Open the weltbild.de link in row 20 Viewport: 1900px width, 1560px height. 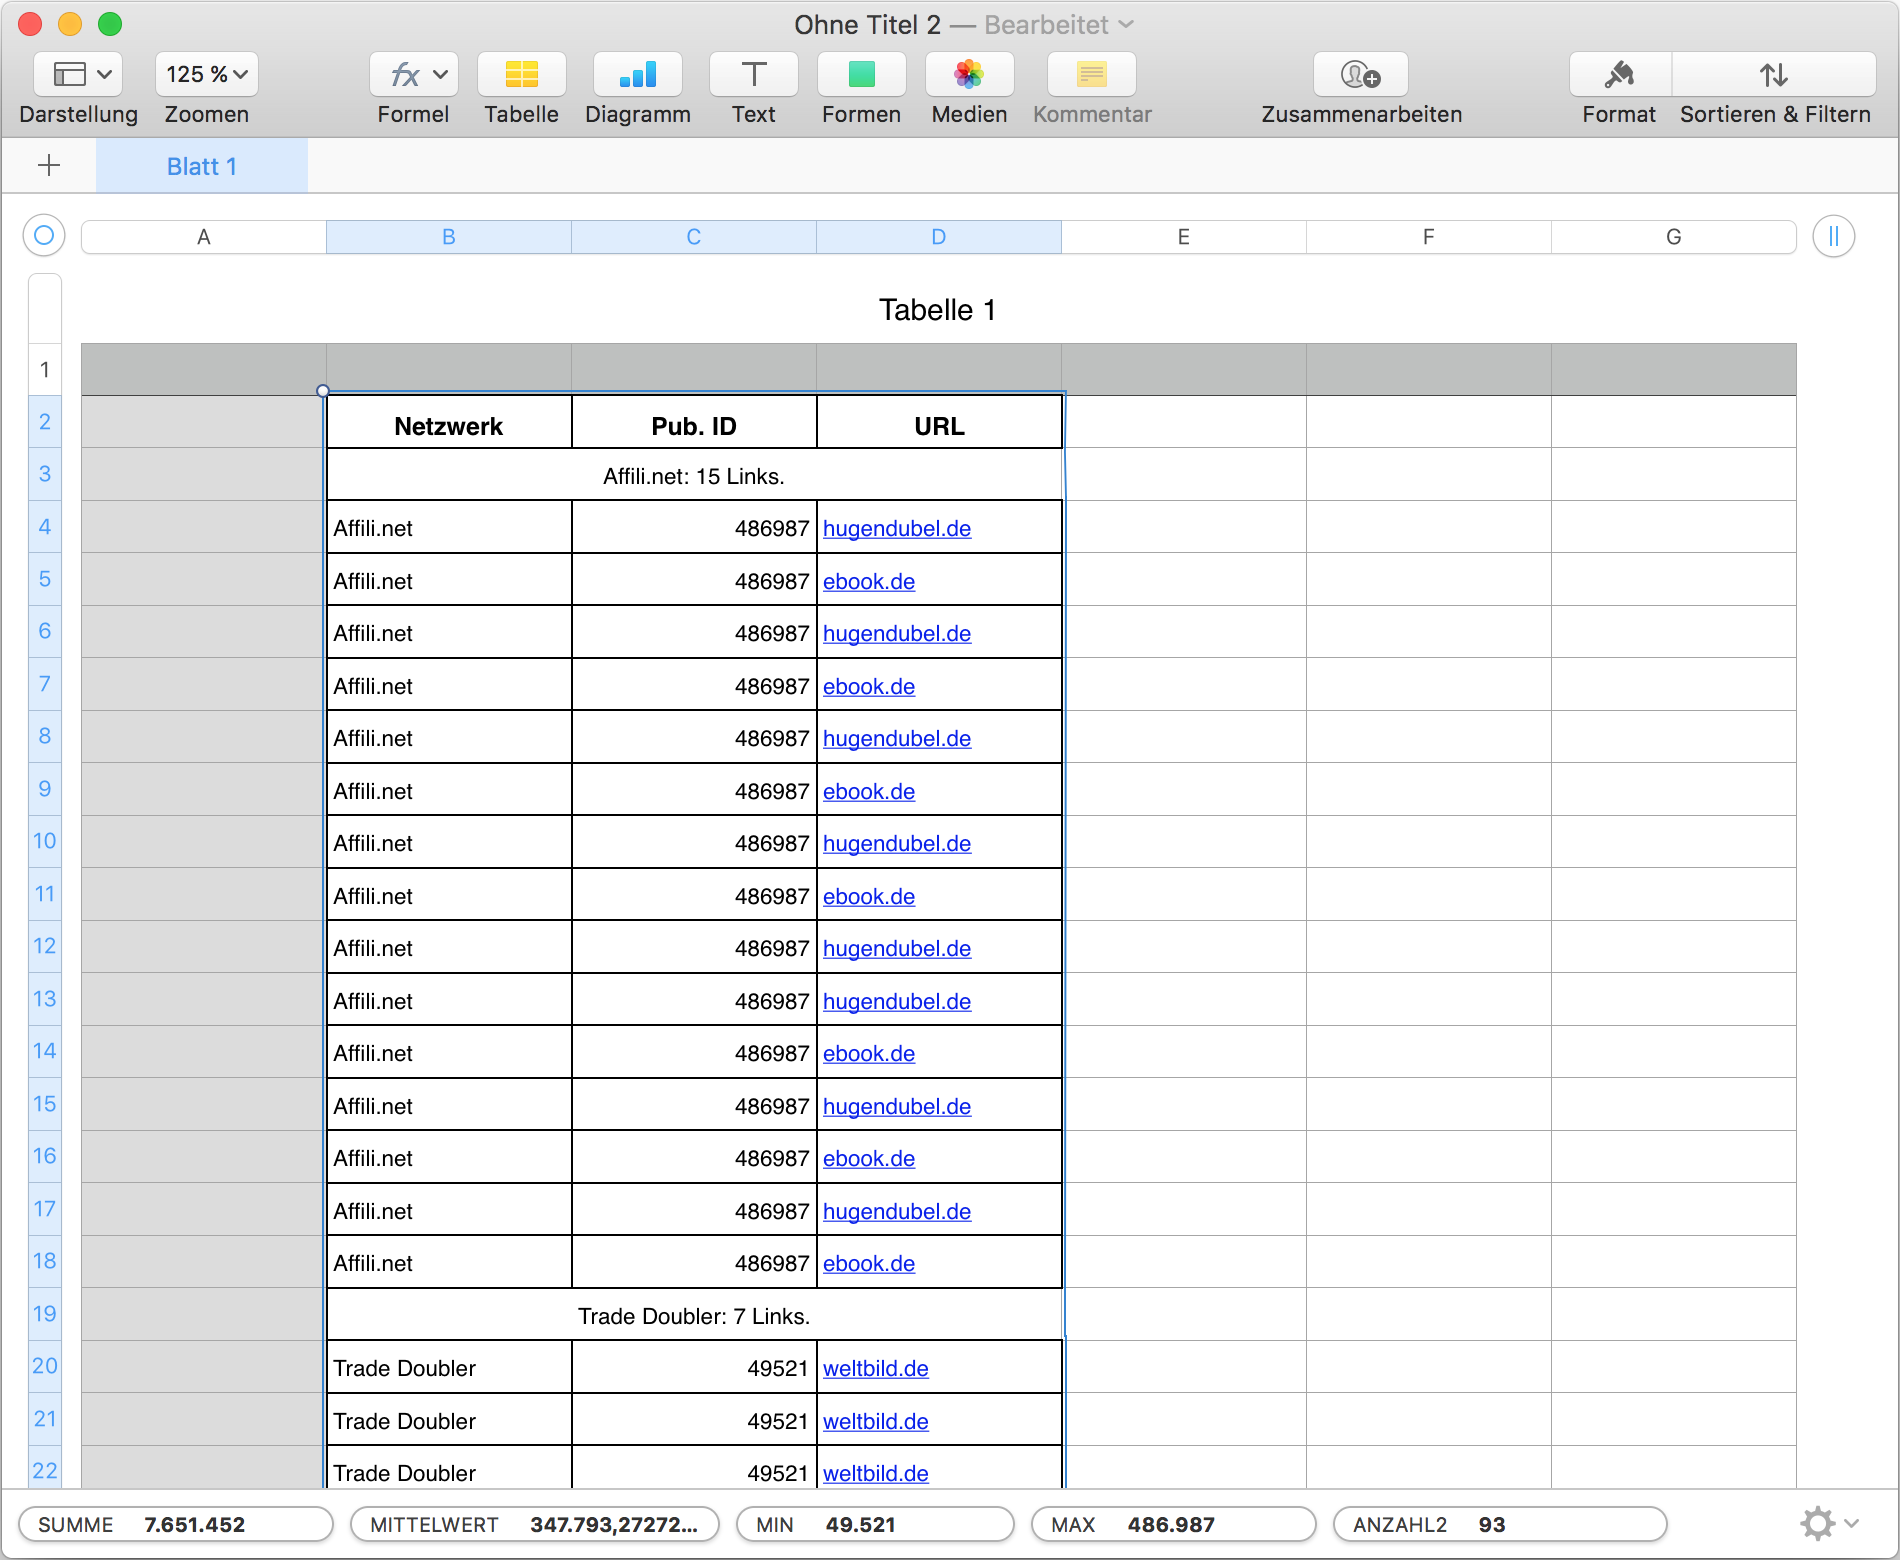[875, 1369]
